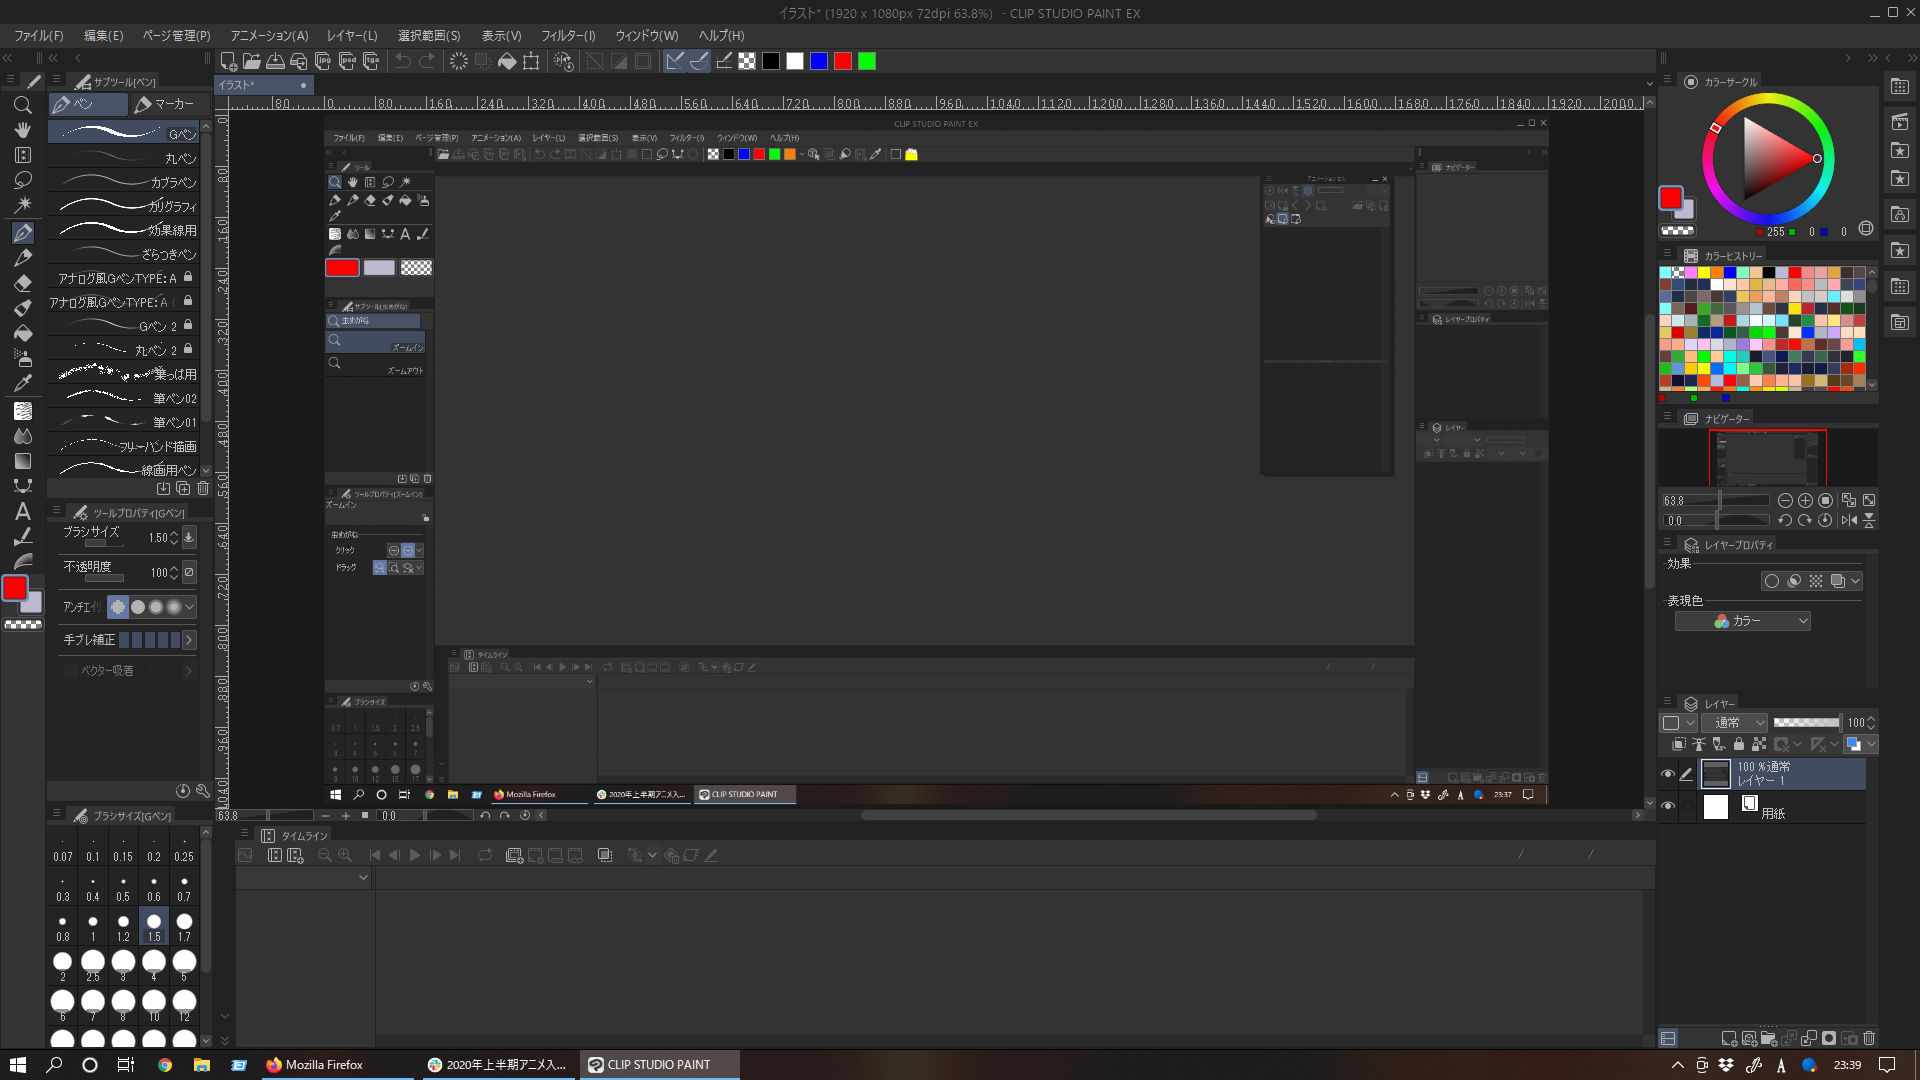This screenshot has width=1920, height=1080.
Task: Click zoom in icon in Navigator
Action: (1805, 501)
